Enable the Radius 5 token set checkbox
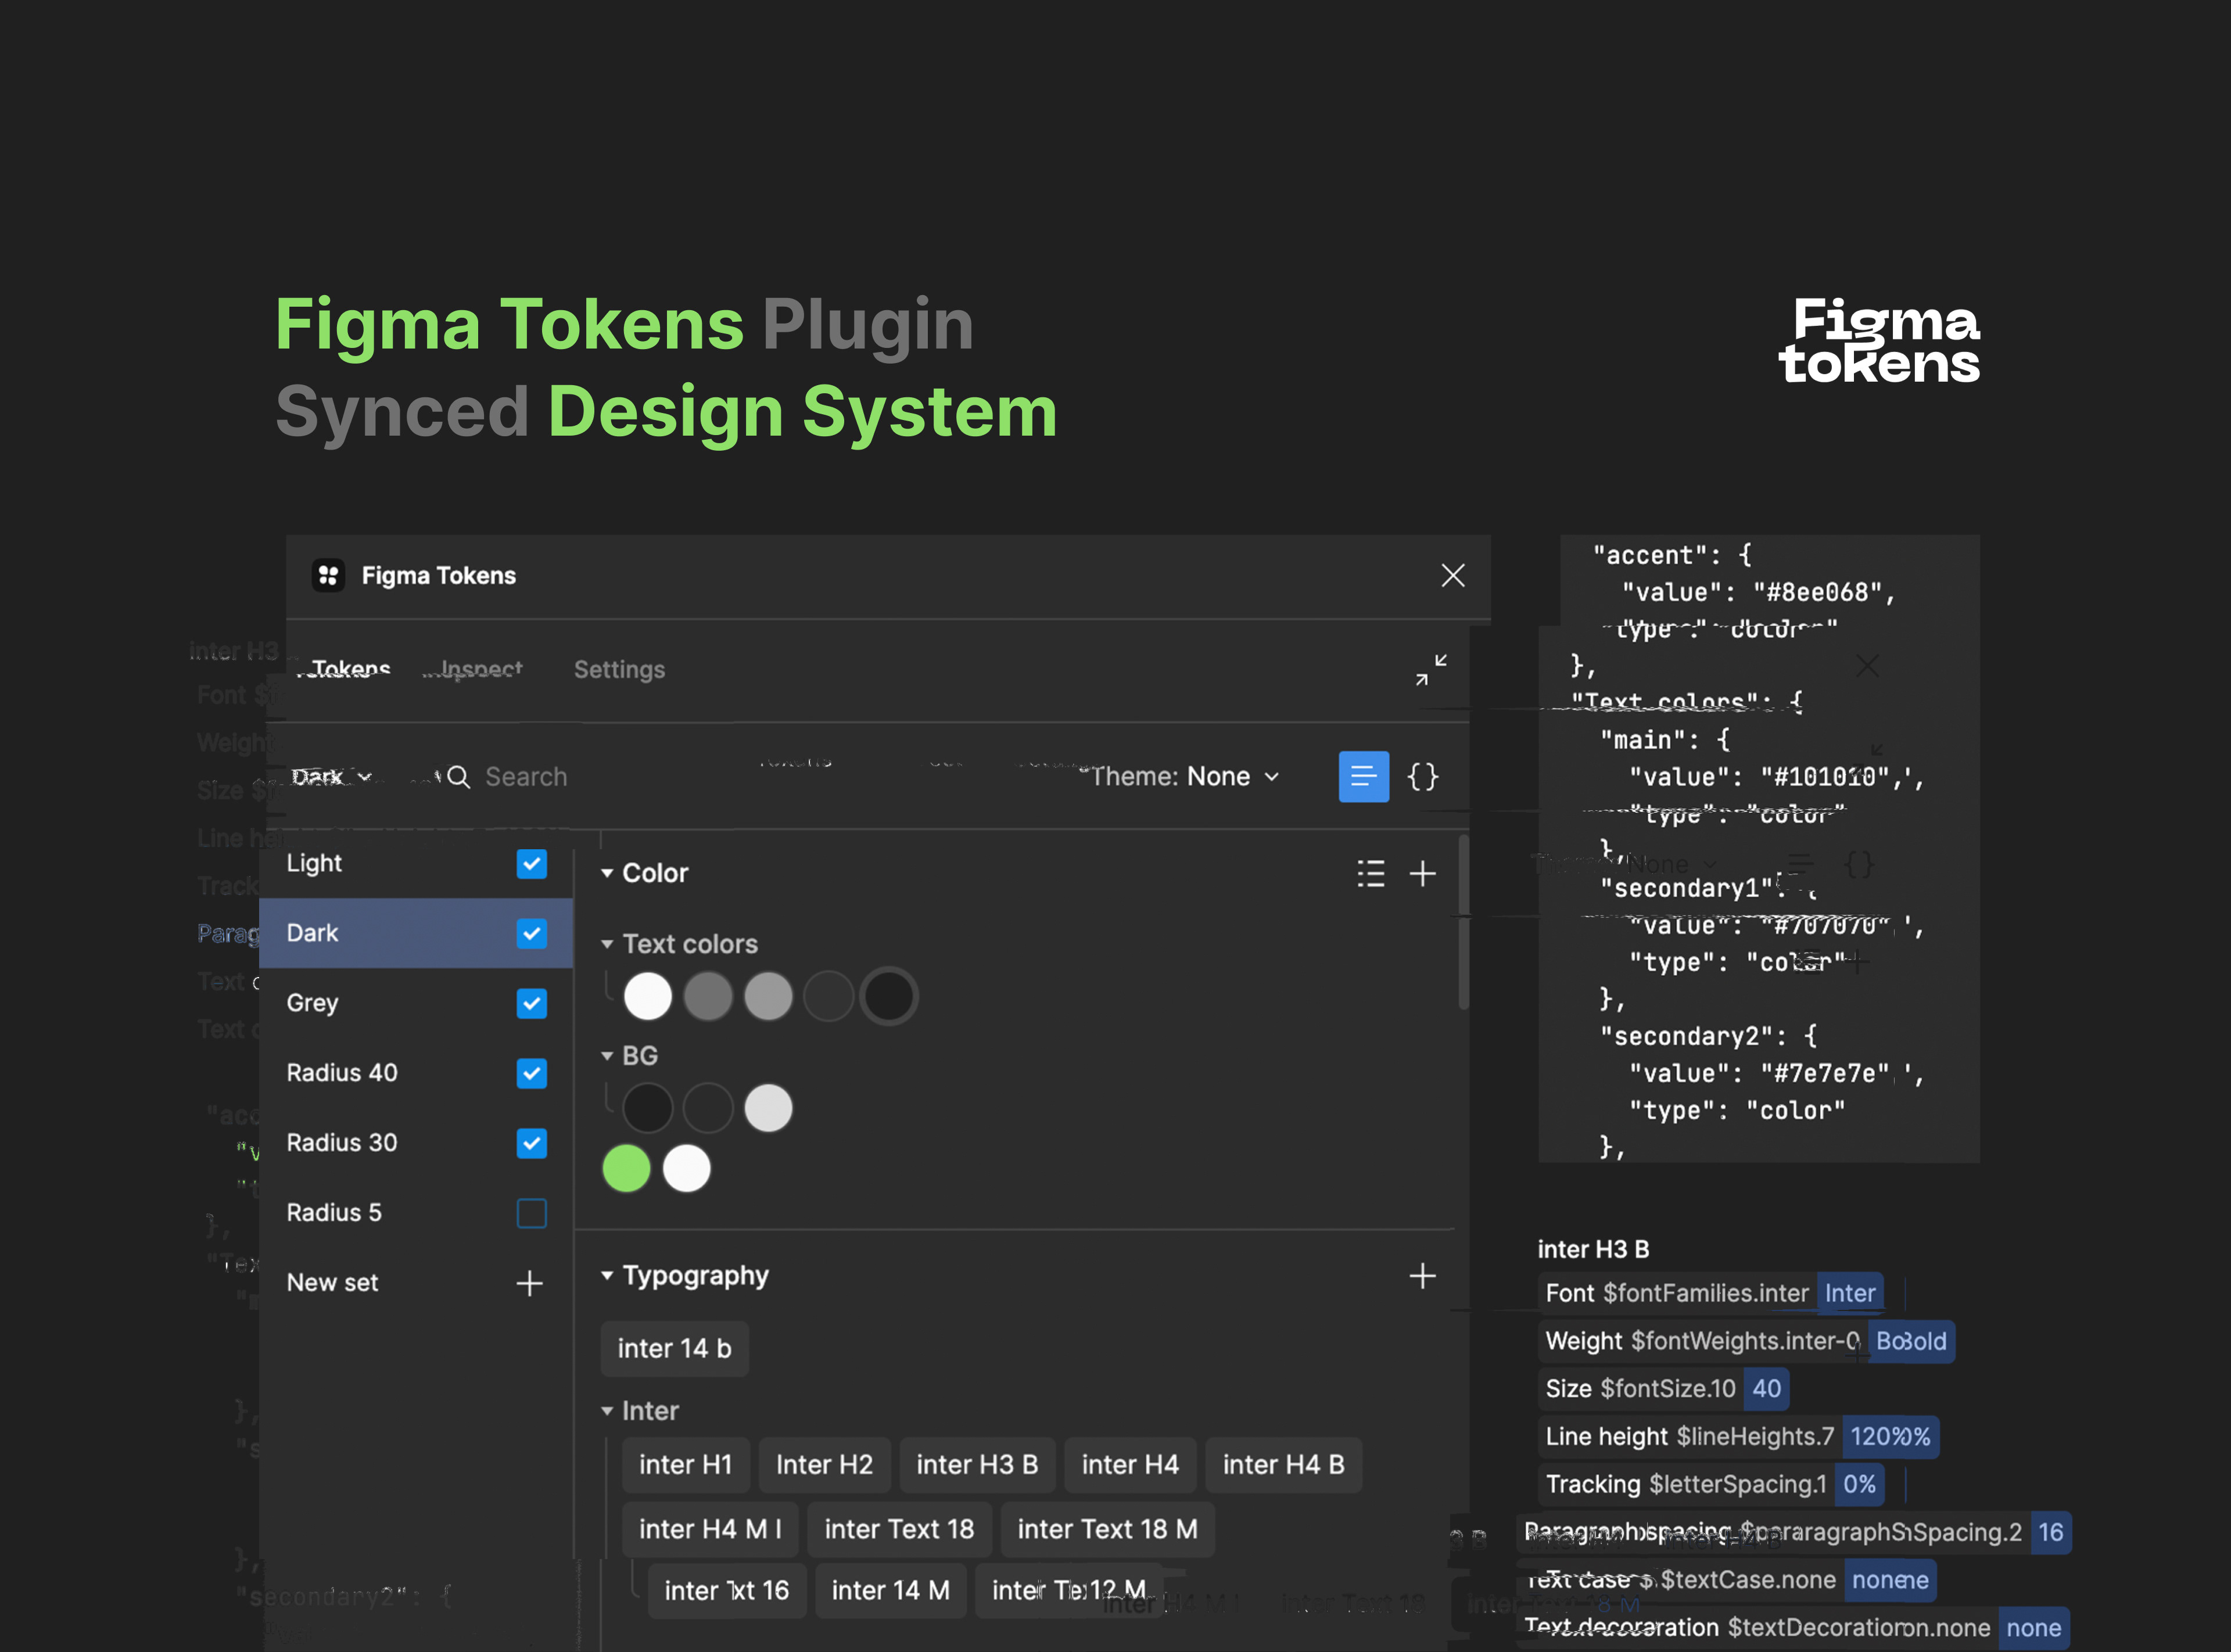Screen dimensions: 2231x1652 [531, 1213]
